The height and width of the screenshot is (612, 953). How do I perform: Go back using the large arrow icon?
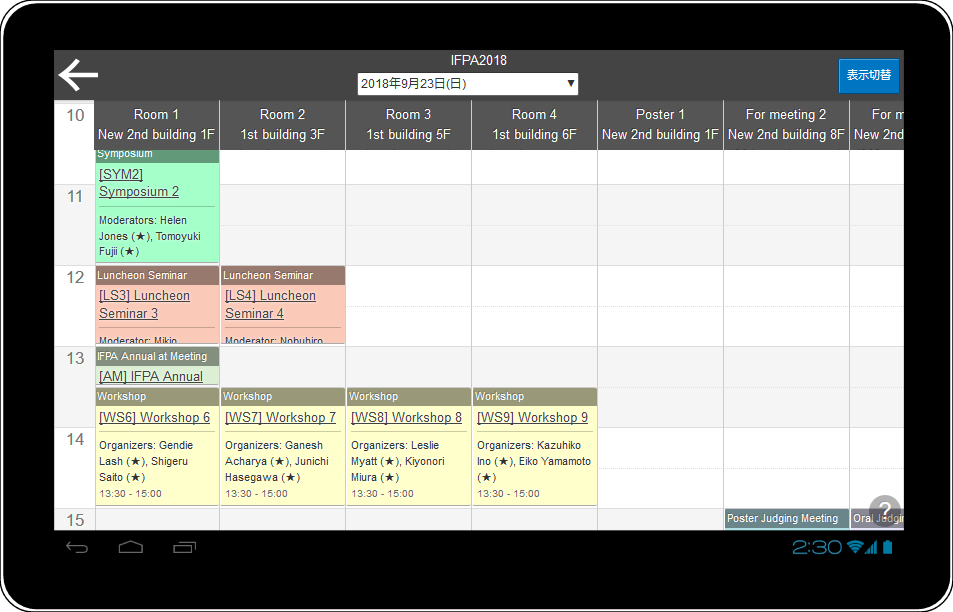pyautogui.click(x=78, y=75)
